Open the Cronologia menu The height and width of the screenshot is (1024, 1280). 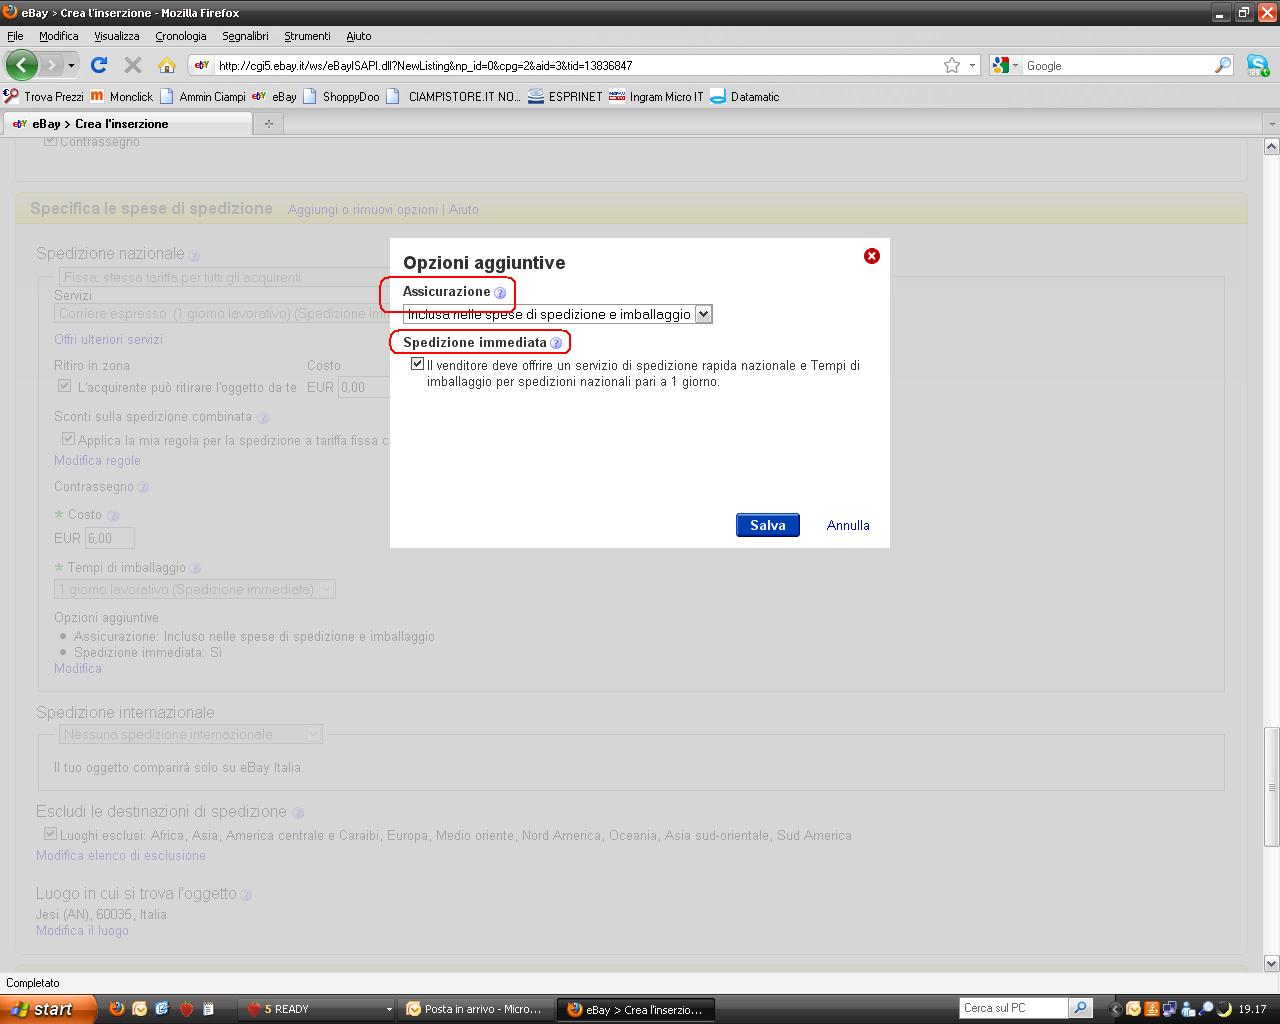[x=181, y=36]
